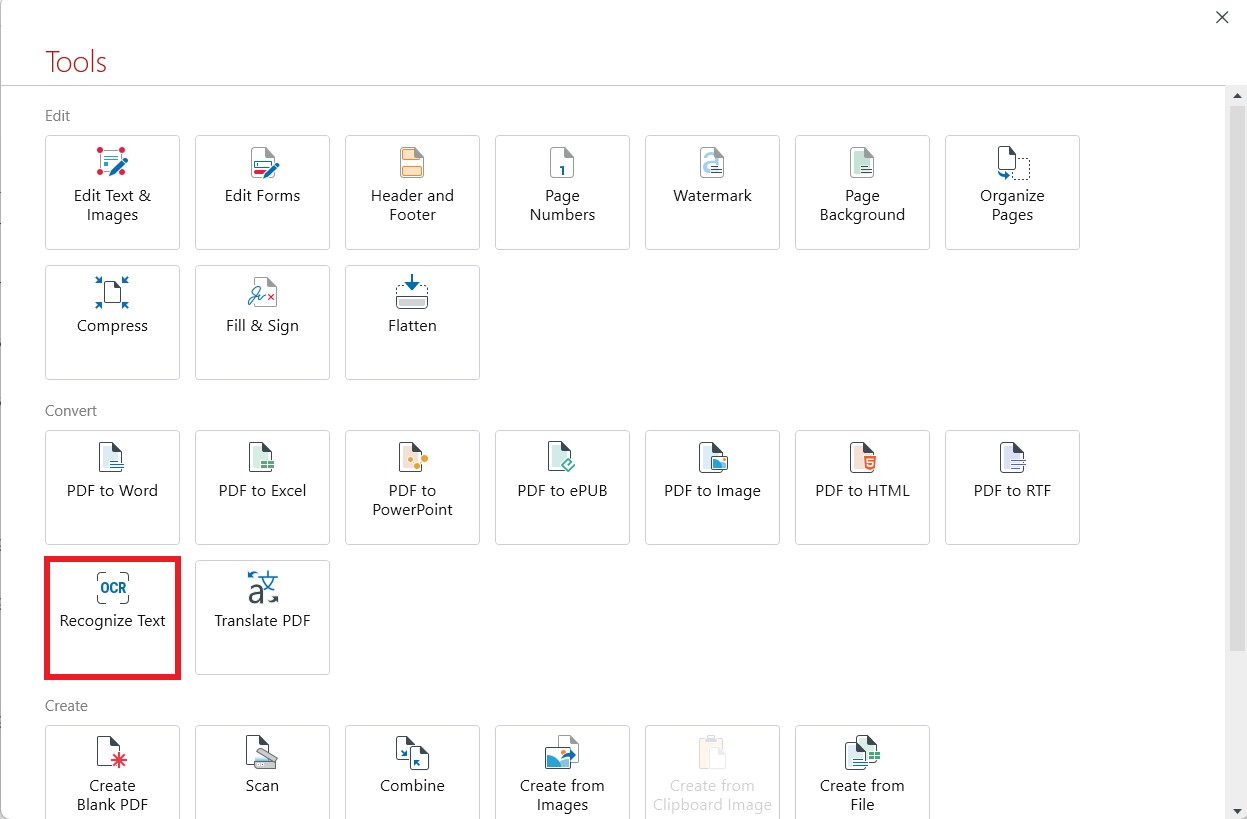Screen dimensions: 1247x819
Task: Convert the PDF to Word
Action: pos(112,487)
